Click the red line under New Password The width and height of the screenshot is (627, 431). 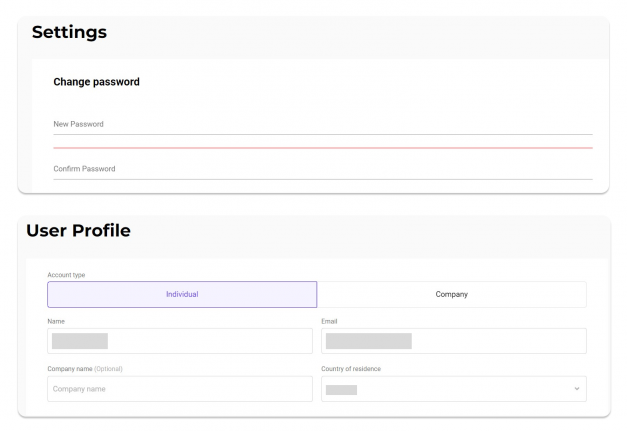[323, 148]
